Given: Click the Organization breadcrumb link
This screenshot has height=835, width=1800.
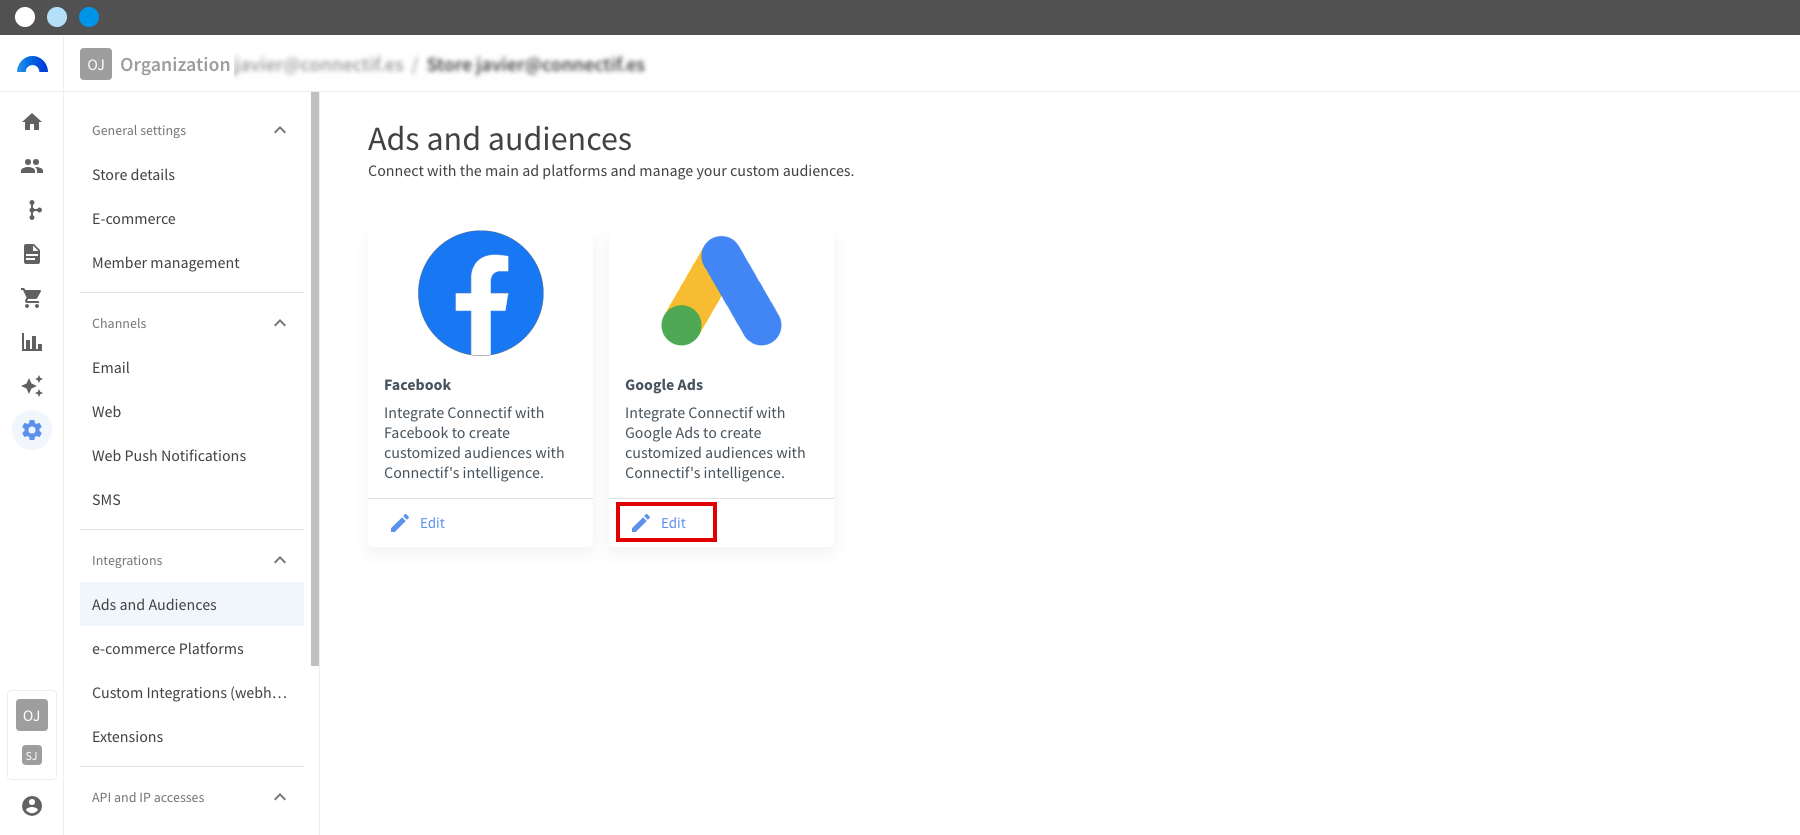Looking at the screenshot, I should coord(262,64).
